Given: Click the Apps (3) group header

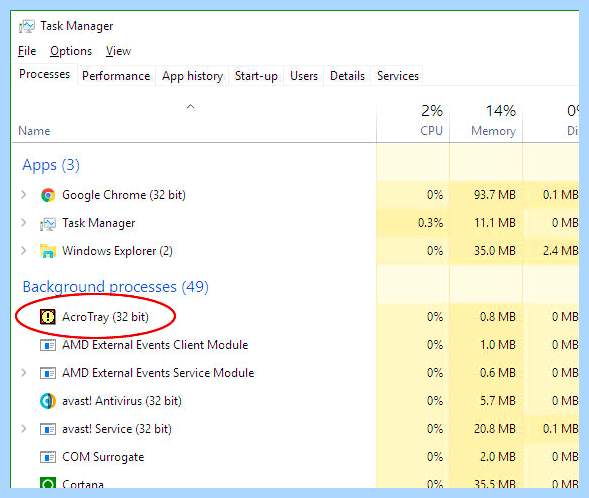Looking at the screenshot, I should pyautogui.click(x=51, y=165).
